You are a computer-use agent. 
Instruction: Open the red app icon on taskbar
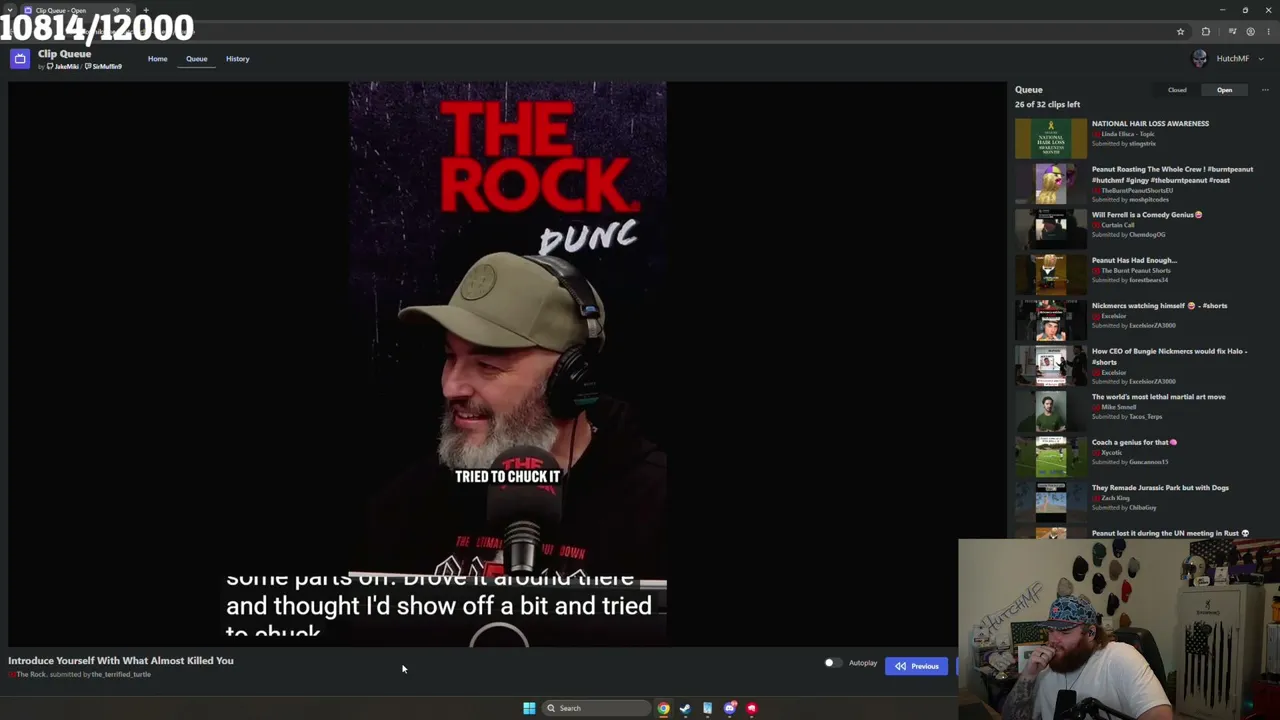coord(752,708)
